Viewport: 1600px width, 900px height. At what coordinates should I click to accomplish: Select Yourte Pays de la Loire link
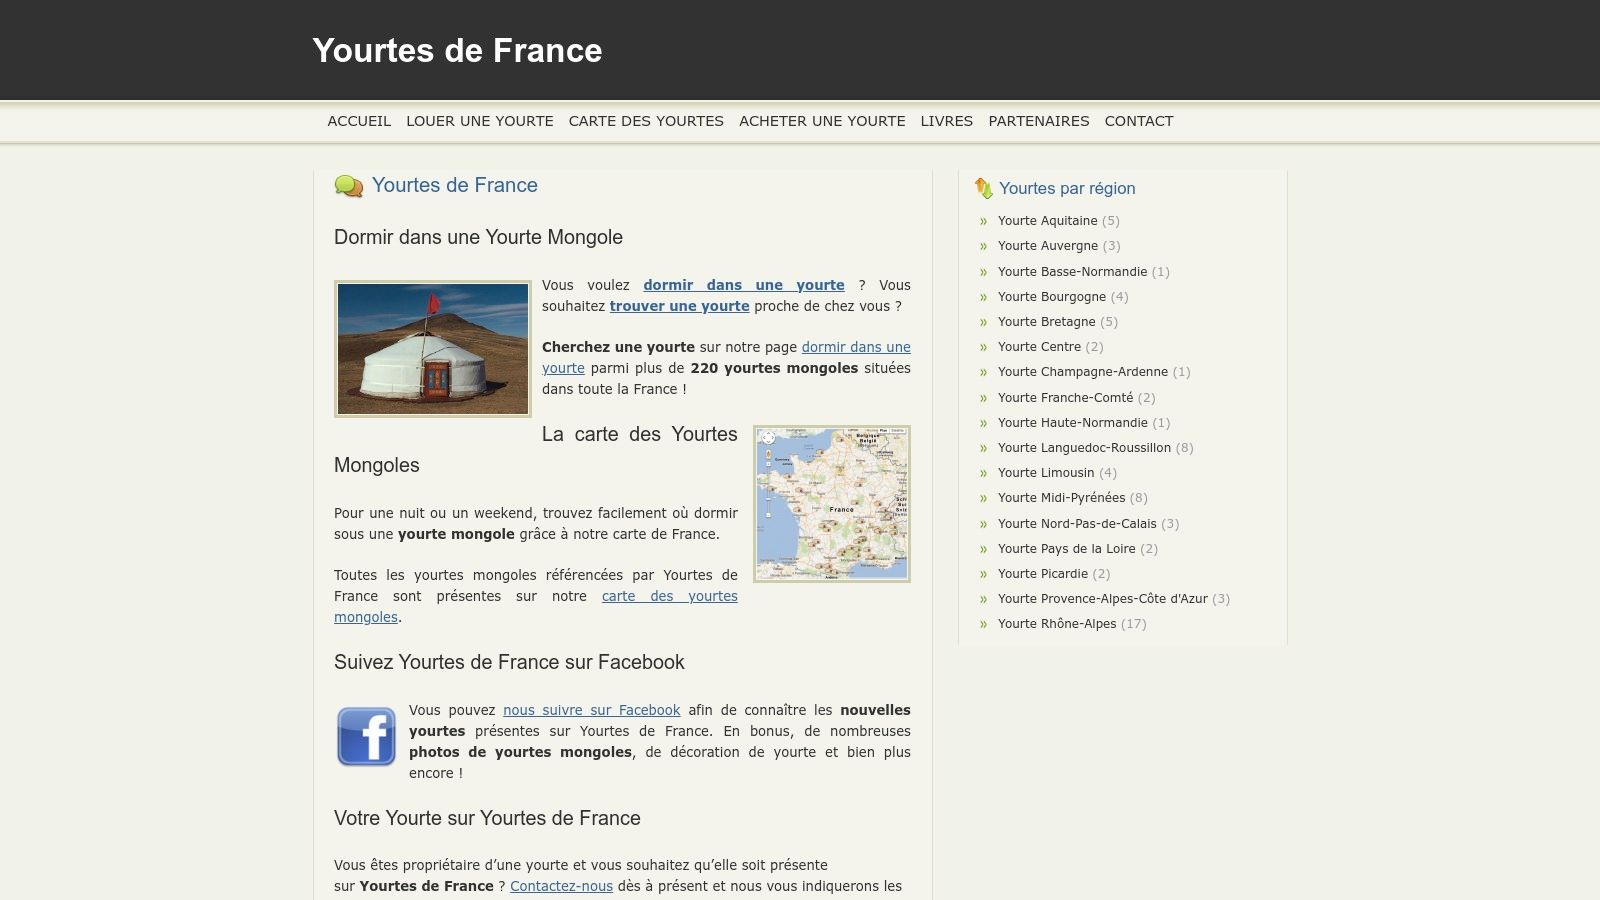coord(1067,549)
